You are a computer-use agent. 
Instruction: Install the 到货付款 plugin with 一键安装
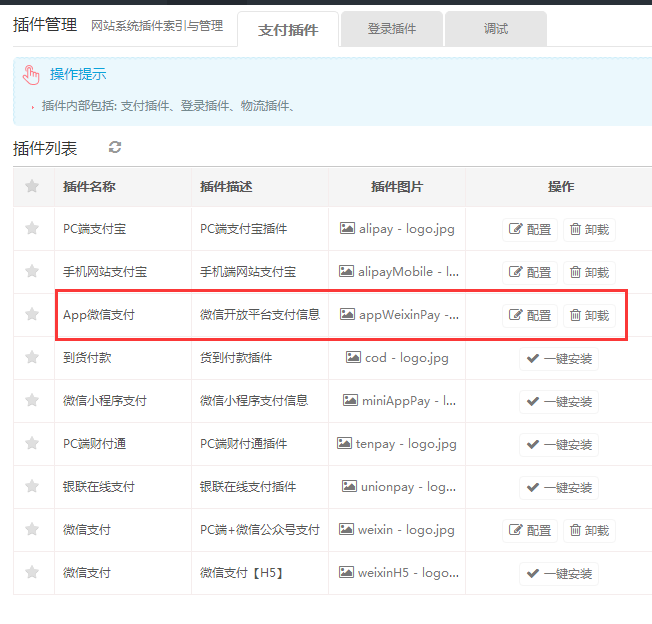click(x=558, y=358)
